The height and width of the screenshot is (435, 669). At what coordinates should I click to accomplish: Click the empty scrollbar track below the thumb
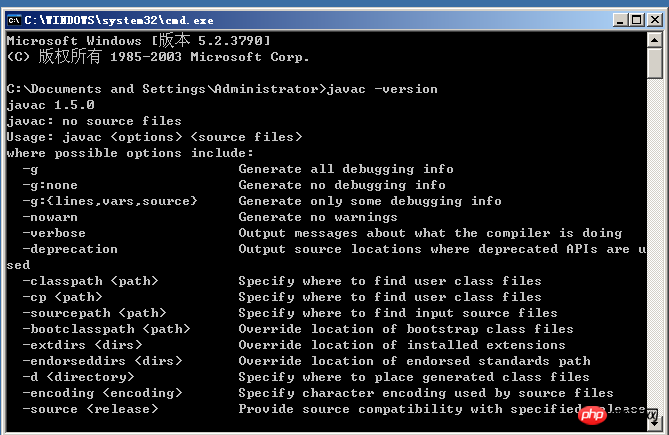655,250
